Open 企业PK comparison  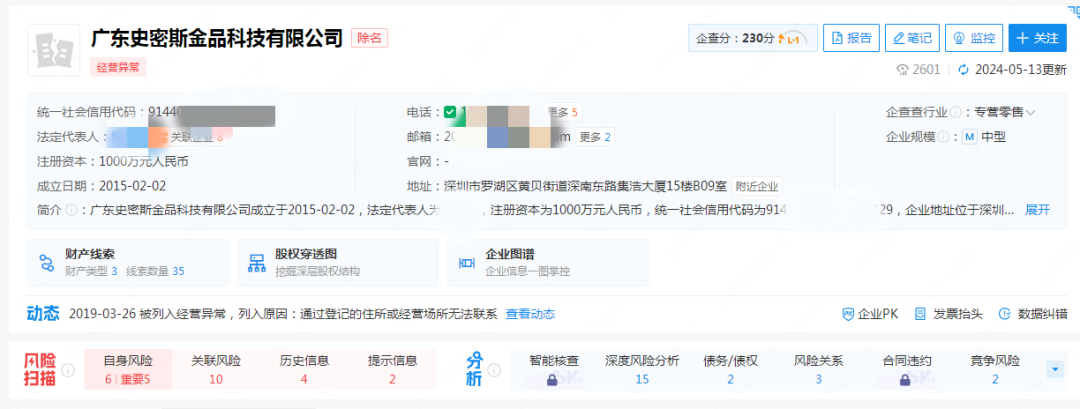pos(870,314)
